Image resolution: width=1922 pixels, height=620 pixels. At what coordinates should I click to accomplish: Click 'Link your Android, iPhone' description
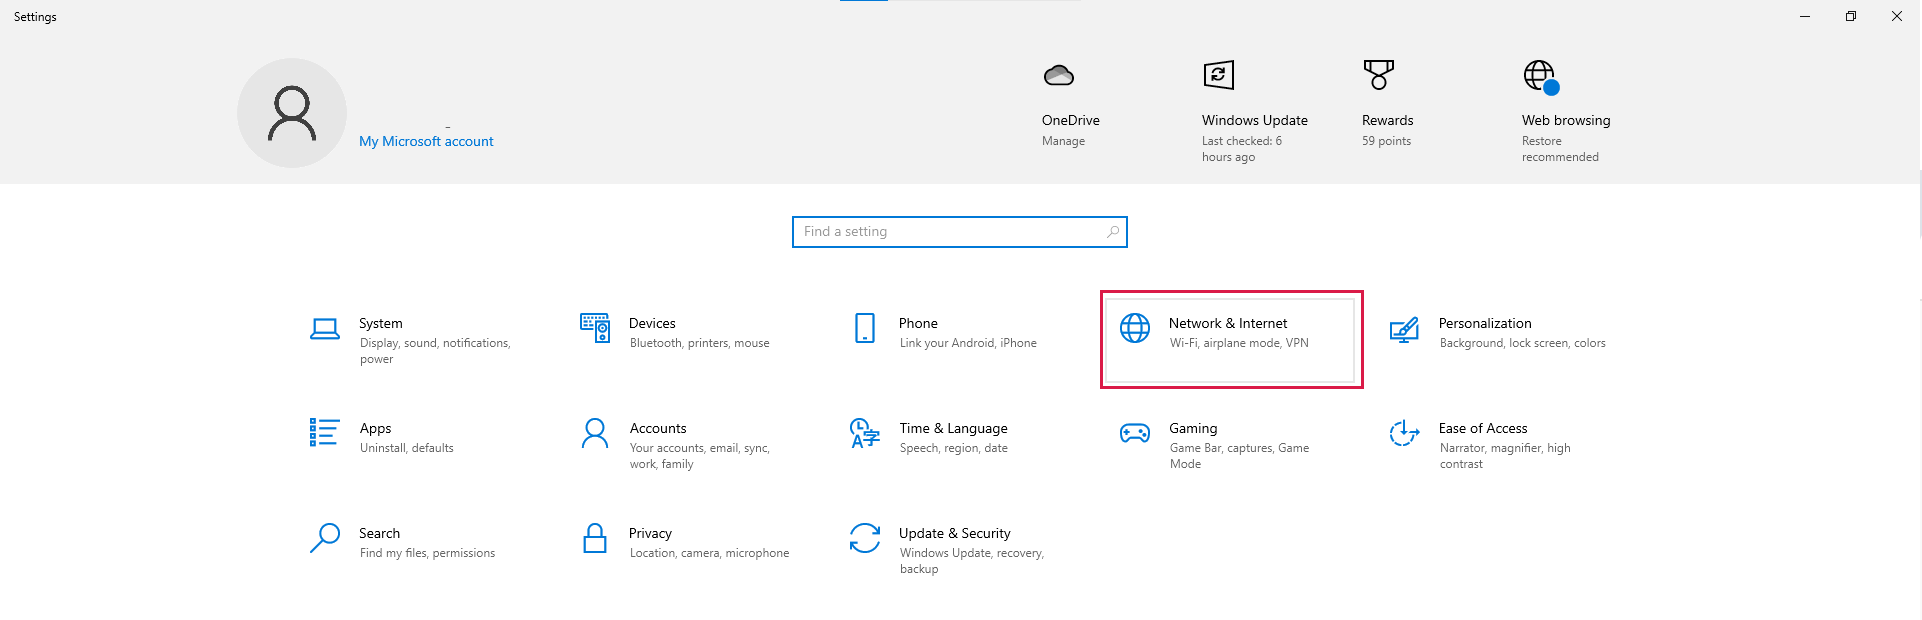click(968, 343)
